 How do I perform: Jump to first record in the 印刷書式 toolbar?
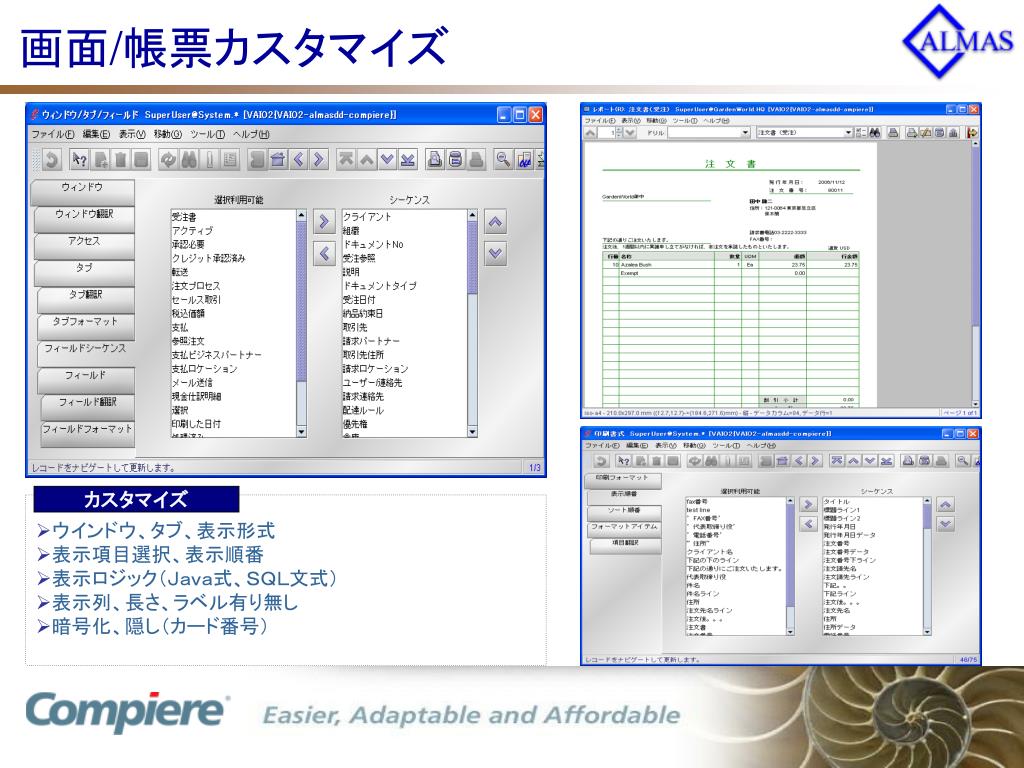coord(837,461)
